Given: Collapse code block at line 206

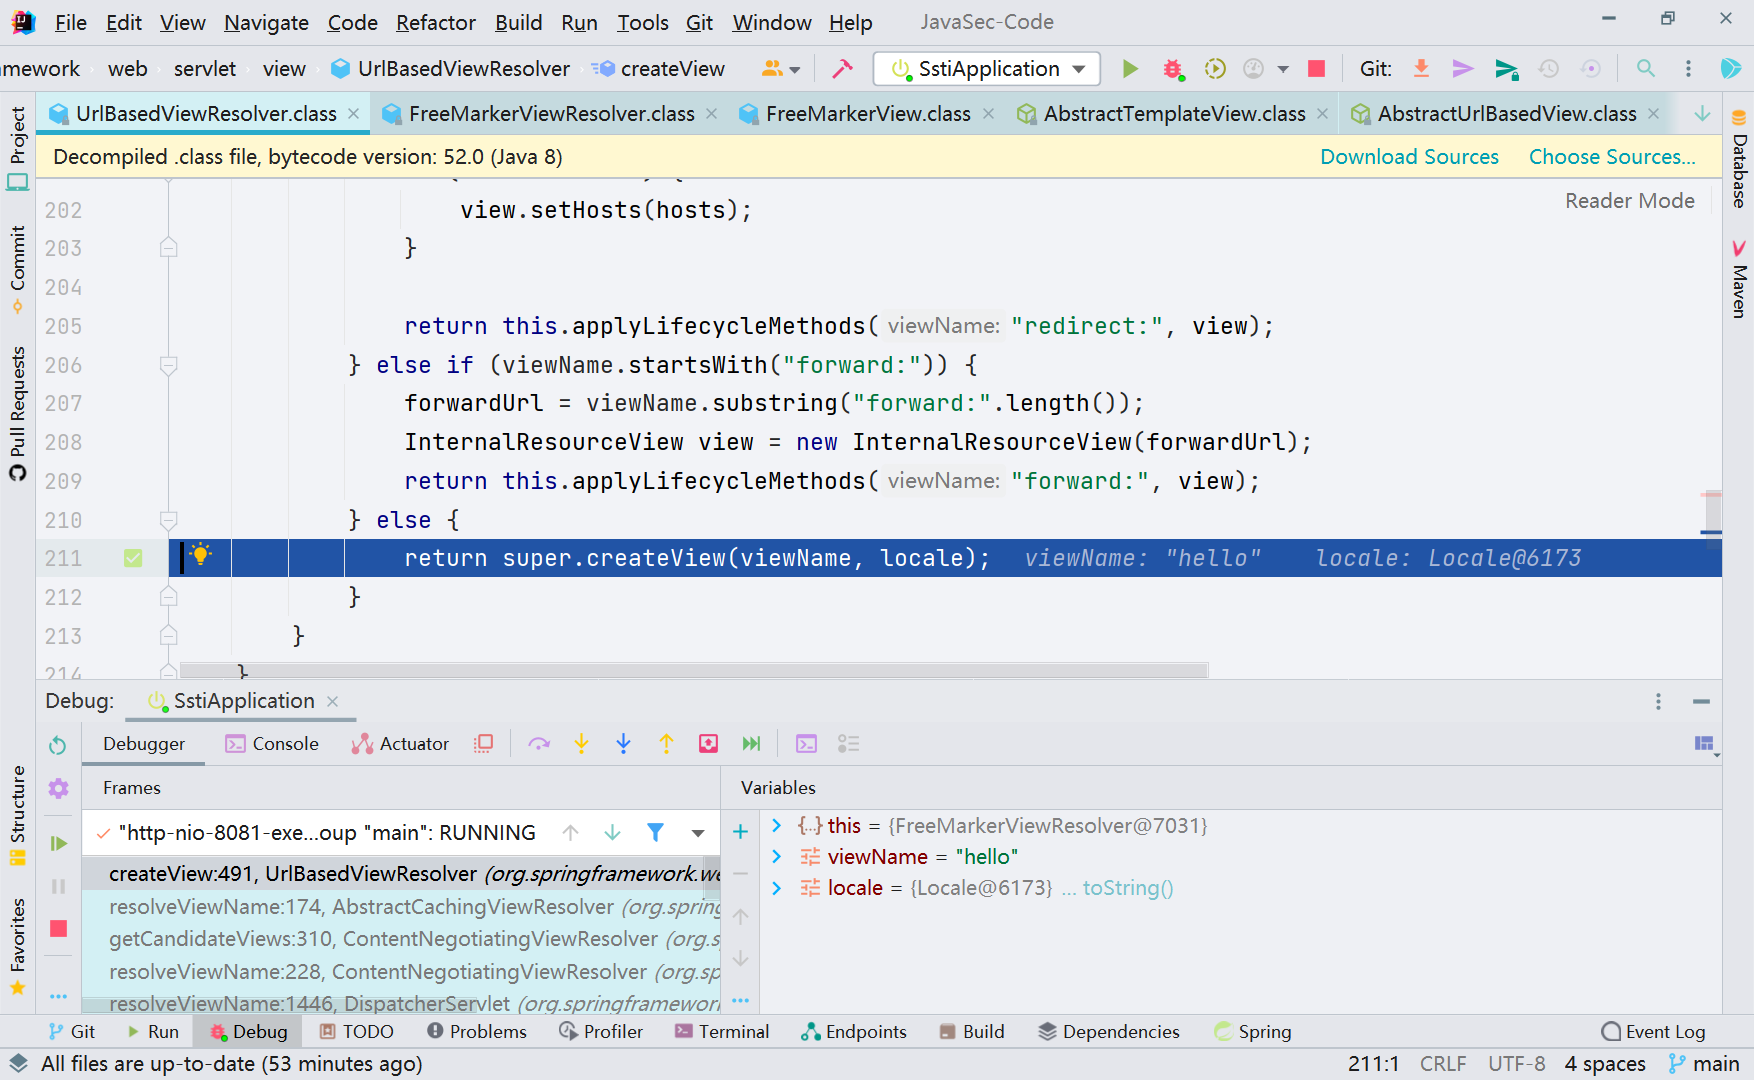Looking at the screenshot, I should coord(168,366).
